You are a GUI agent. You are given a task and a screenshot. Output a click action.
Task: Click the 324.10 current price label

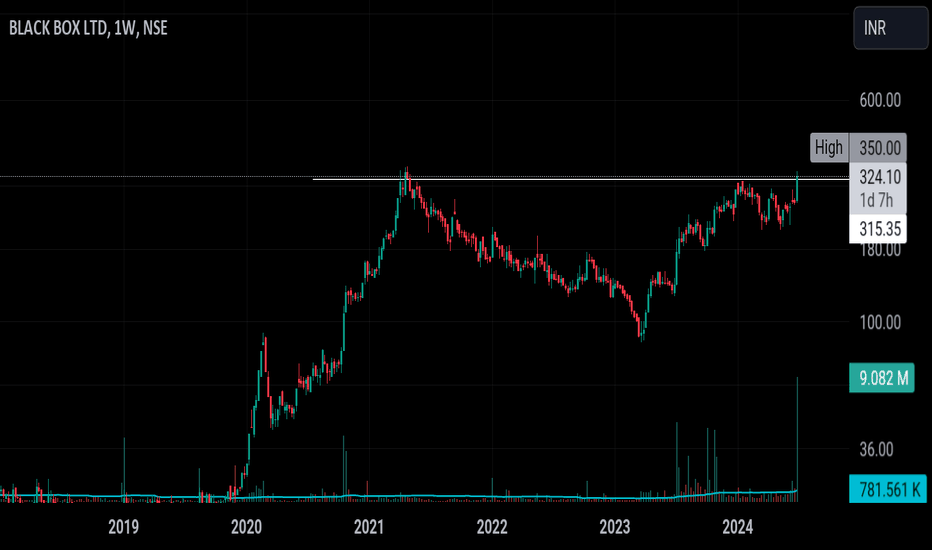pyautogui.click(x=880, y=177)
